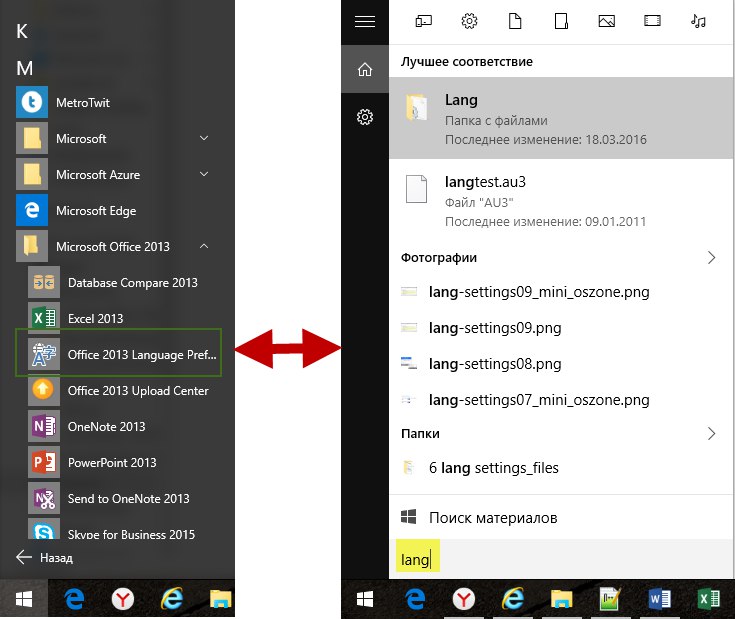This screenshot has height=619, width=735.
Task: Open lang-settings07_mini_oszone.png
Action: click(561, 400)
